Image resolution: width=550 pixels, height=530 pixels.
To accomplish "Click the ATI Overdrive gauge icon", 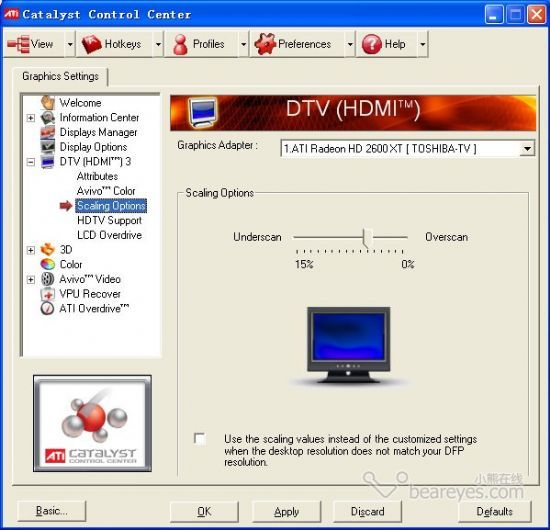I will coord(48,308).
